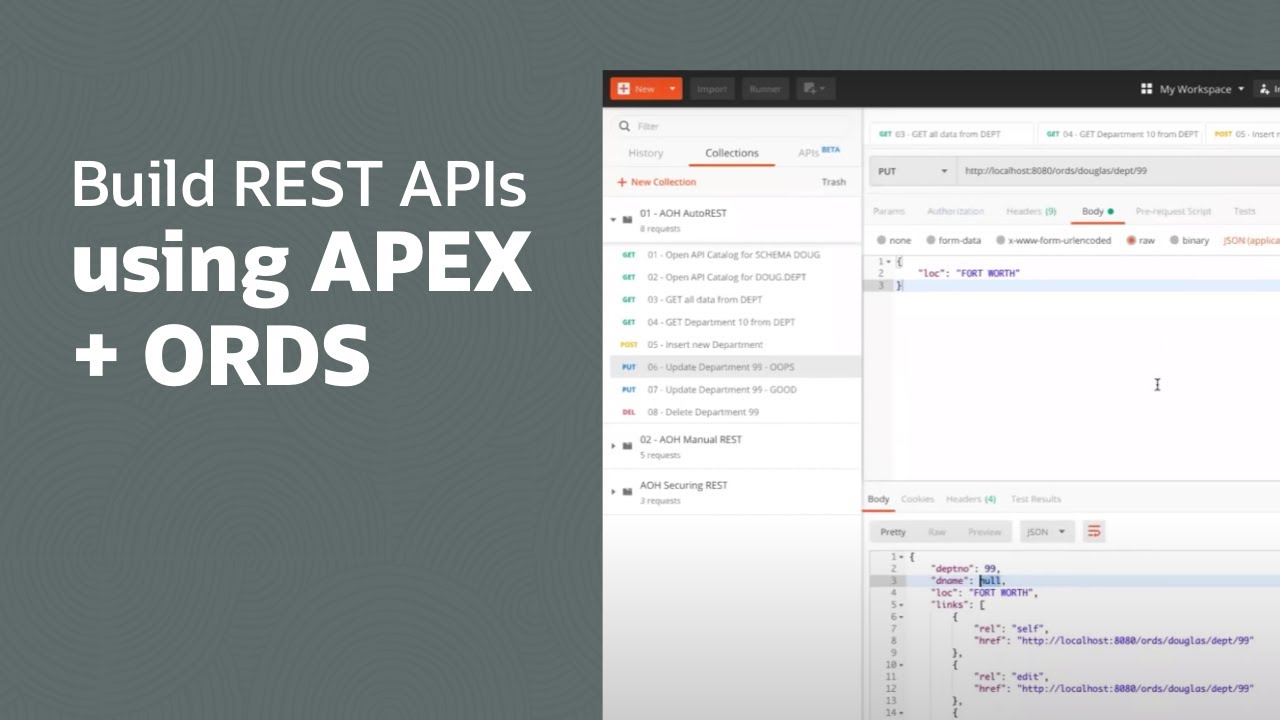The height and width of the screenshot is (720, 1280).
Task: Open the Trash link
Action: (833, 182)
